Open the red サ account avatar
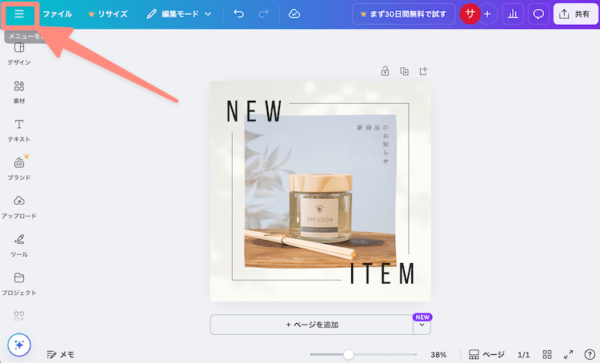The image size is (600, 363). tap(470, 14)
